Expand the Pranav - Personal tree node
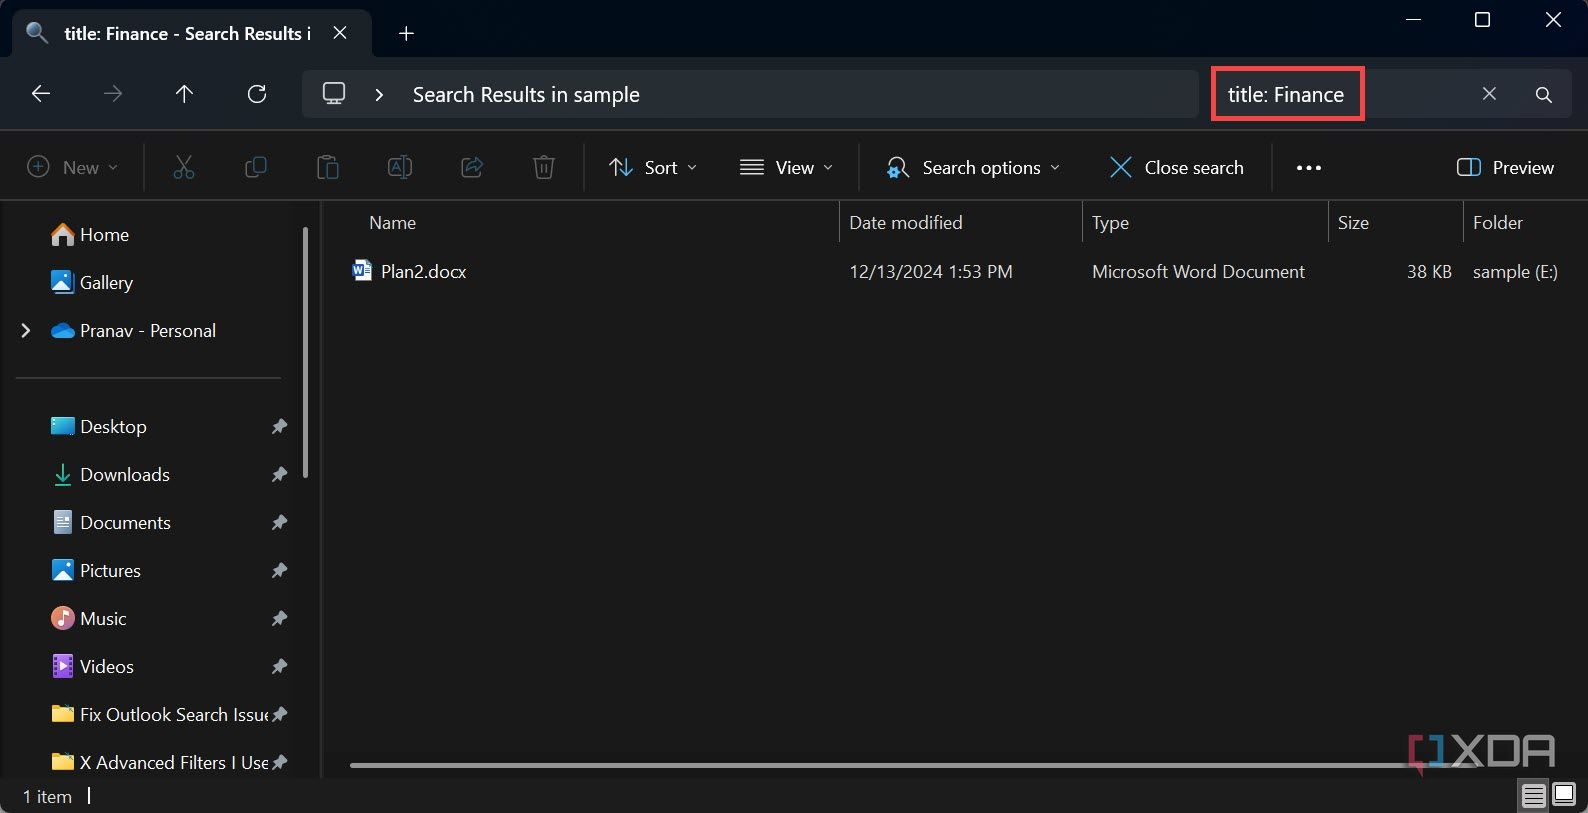 click(26, 330)
